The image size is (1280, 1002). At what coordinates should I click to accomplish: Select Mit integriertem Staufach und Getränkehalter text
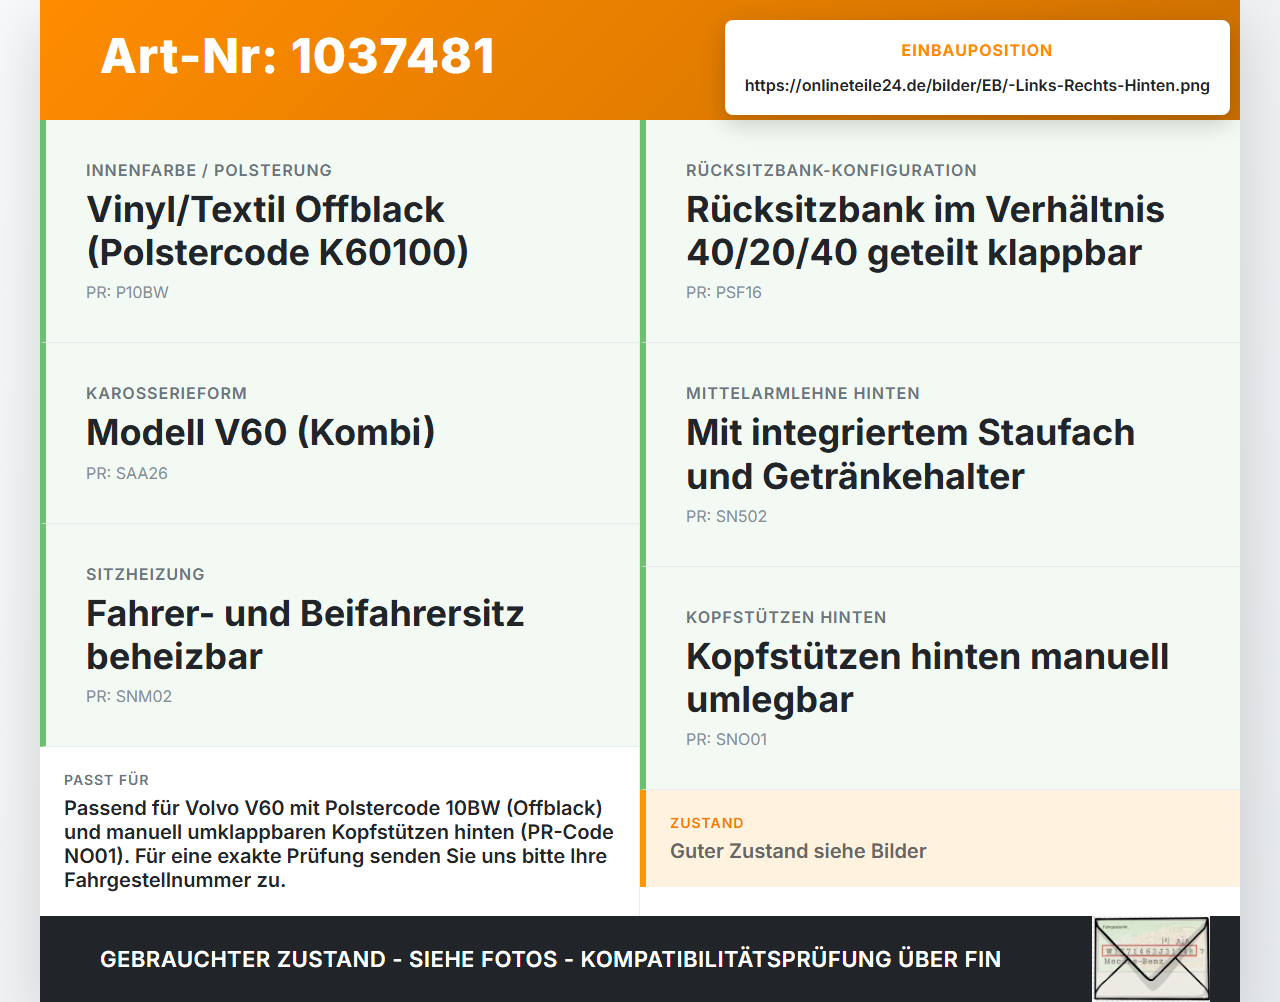pos(910,454)
